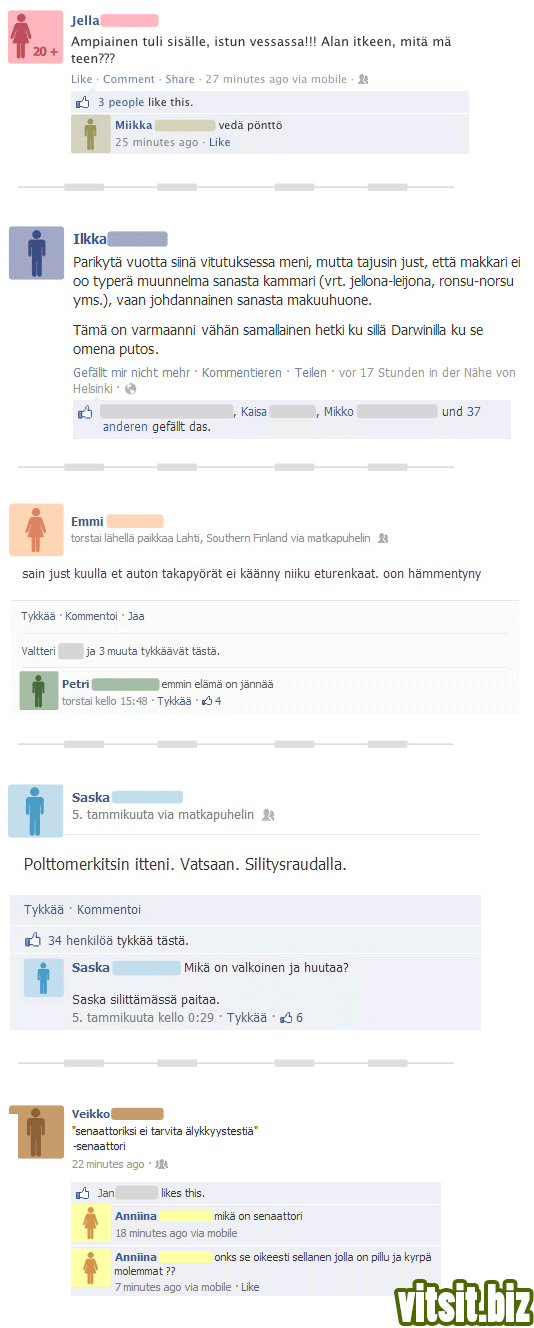Click Veikko's brown profile avatar

(37, 1133)
